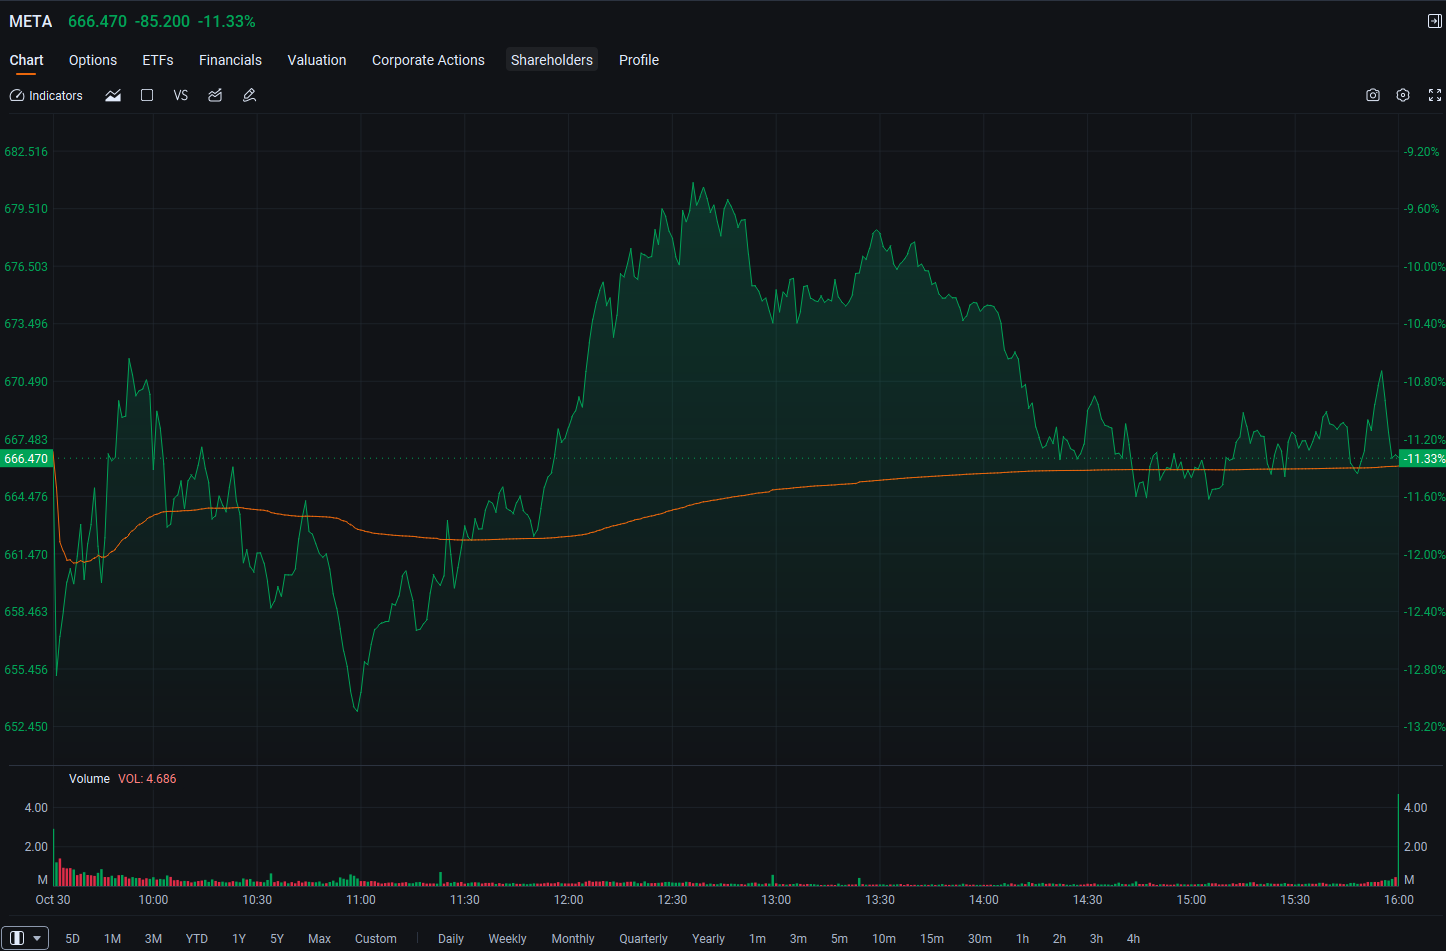Open the chart overlay icon beside VS
The height and width of the screenshot is (951, 1446).
click(x=215, y=96)
